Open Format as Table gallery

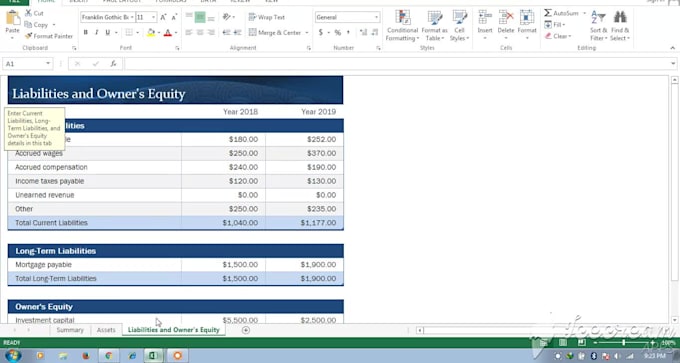click(x=434, y=26)
